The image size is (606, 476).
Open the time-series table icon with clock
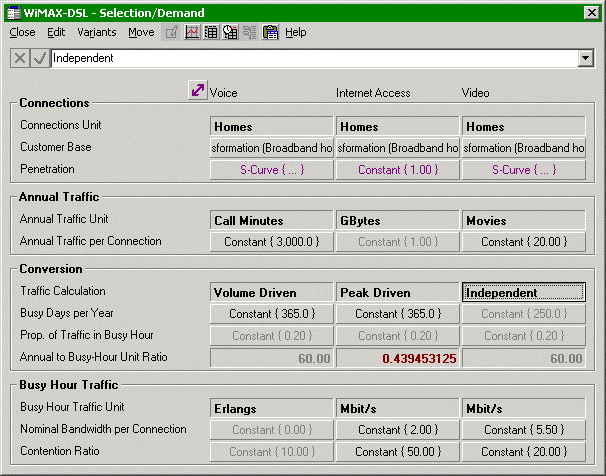(x=230, y=32)
